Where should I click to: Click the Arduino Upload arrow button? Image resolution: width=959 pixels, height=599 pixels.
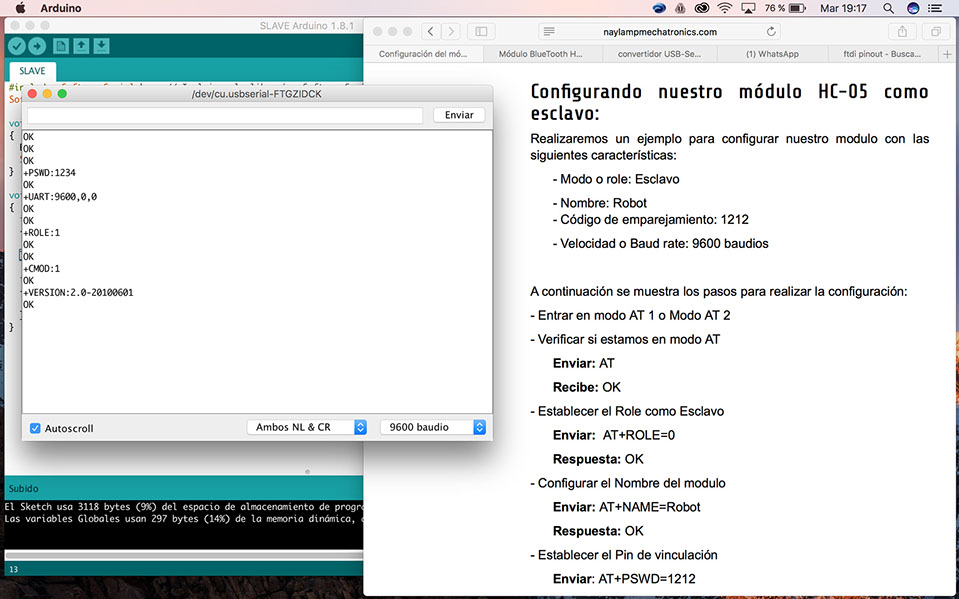(x=37, y=46)
